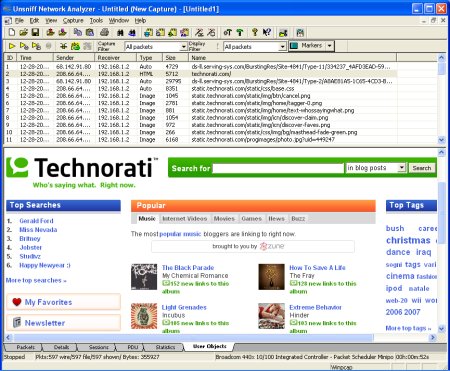Click the More top searches link

(36, 280)
